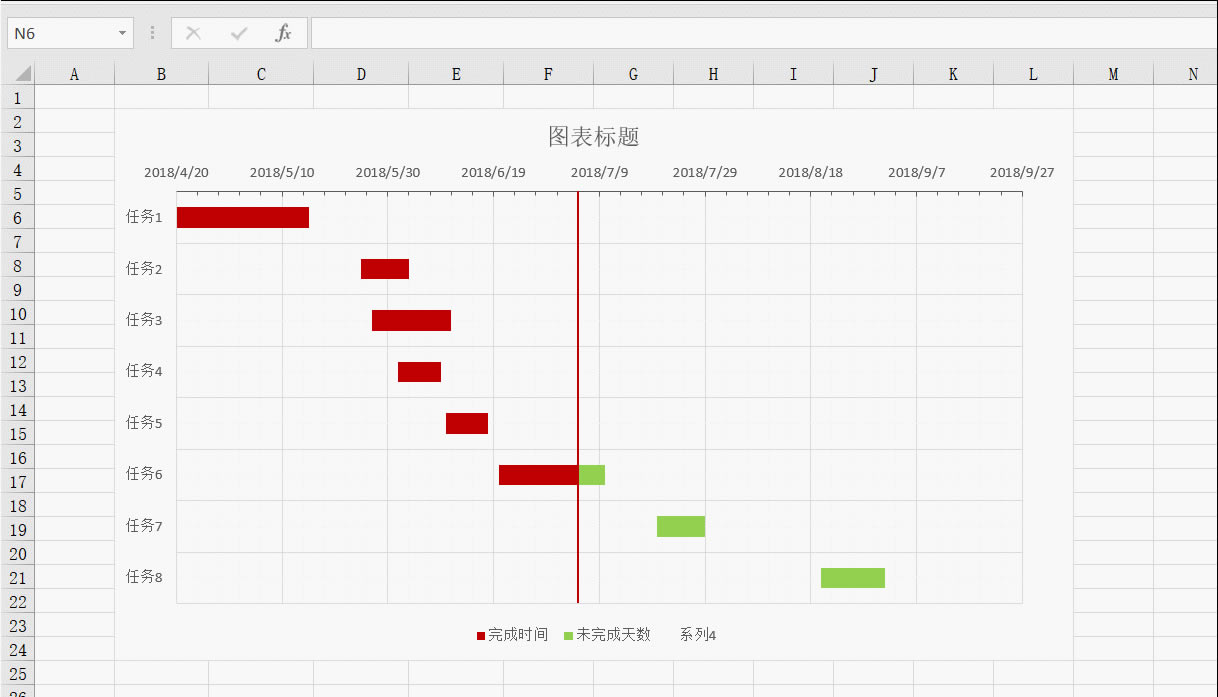
Task: Select column B header
Action: (161, 74)
